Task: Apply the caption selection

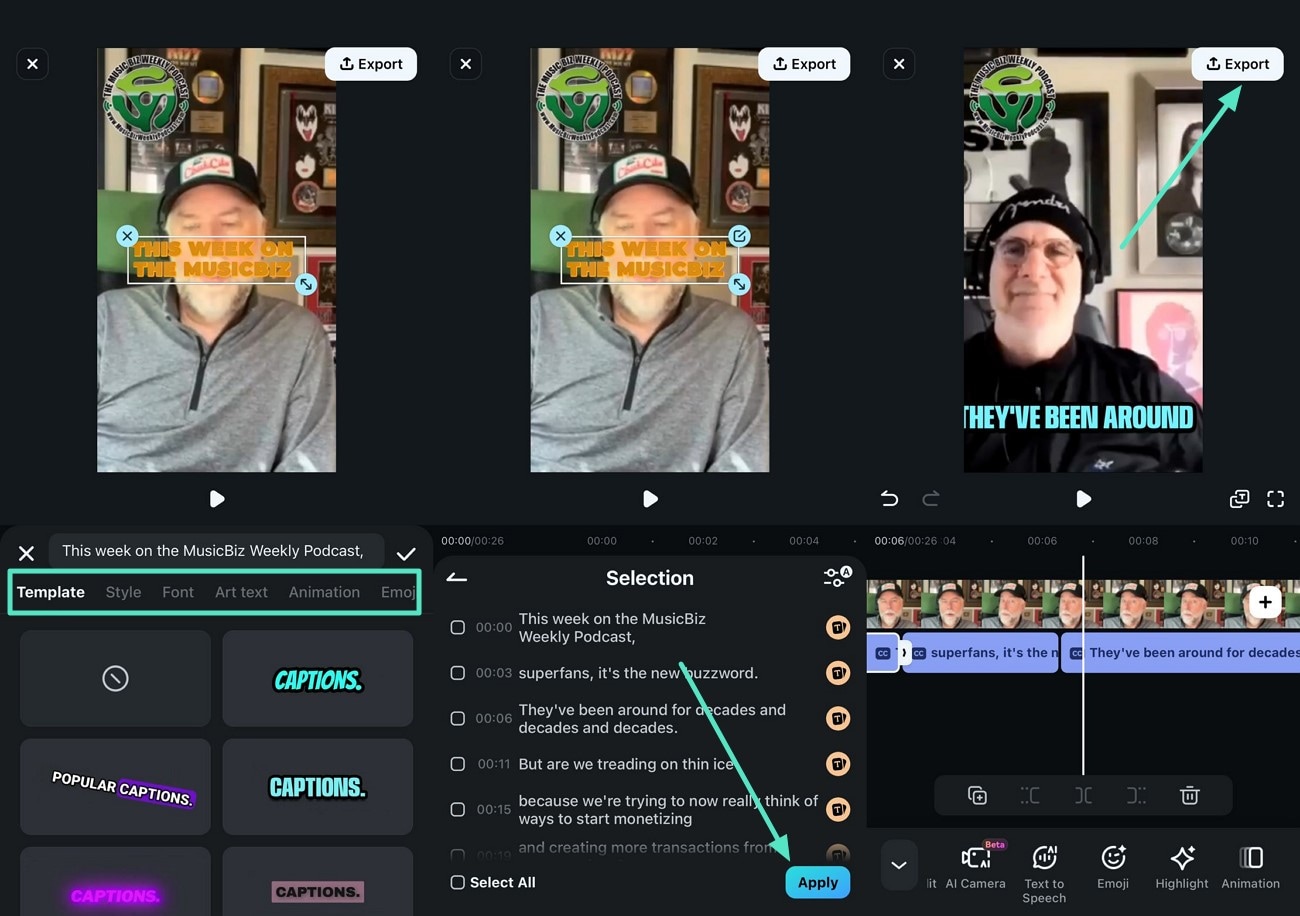Action: pyautogui.click(x=818, y=882)
